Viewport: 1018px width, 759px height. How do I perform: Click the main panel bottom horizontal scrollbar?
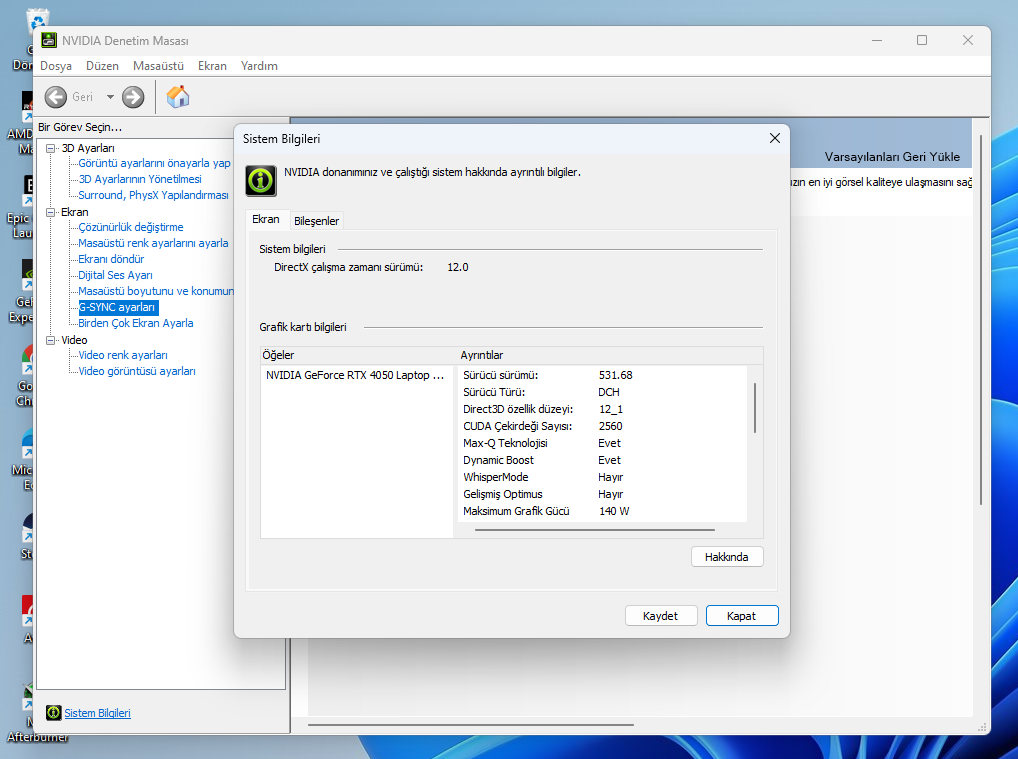tap(471, 725)
